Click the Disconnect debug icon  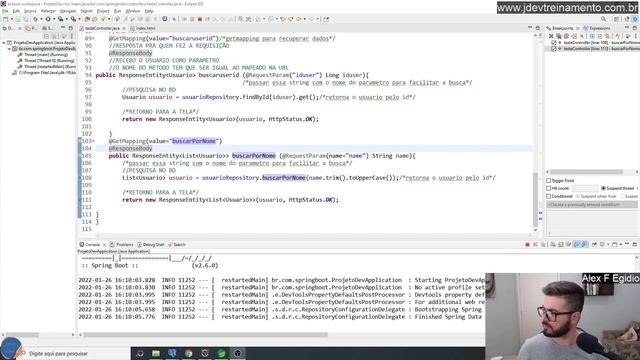pyautogui.click(x=207, y=19)
